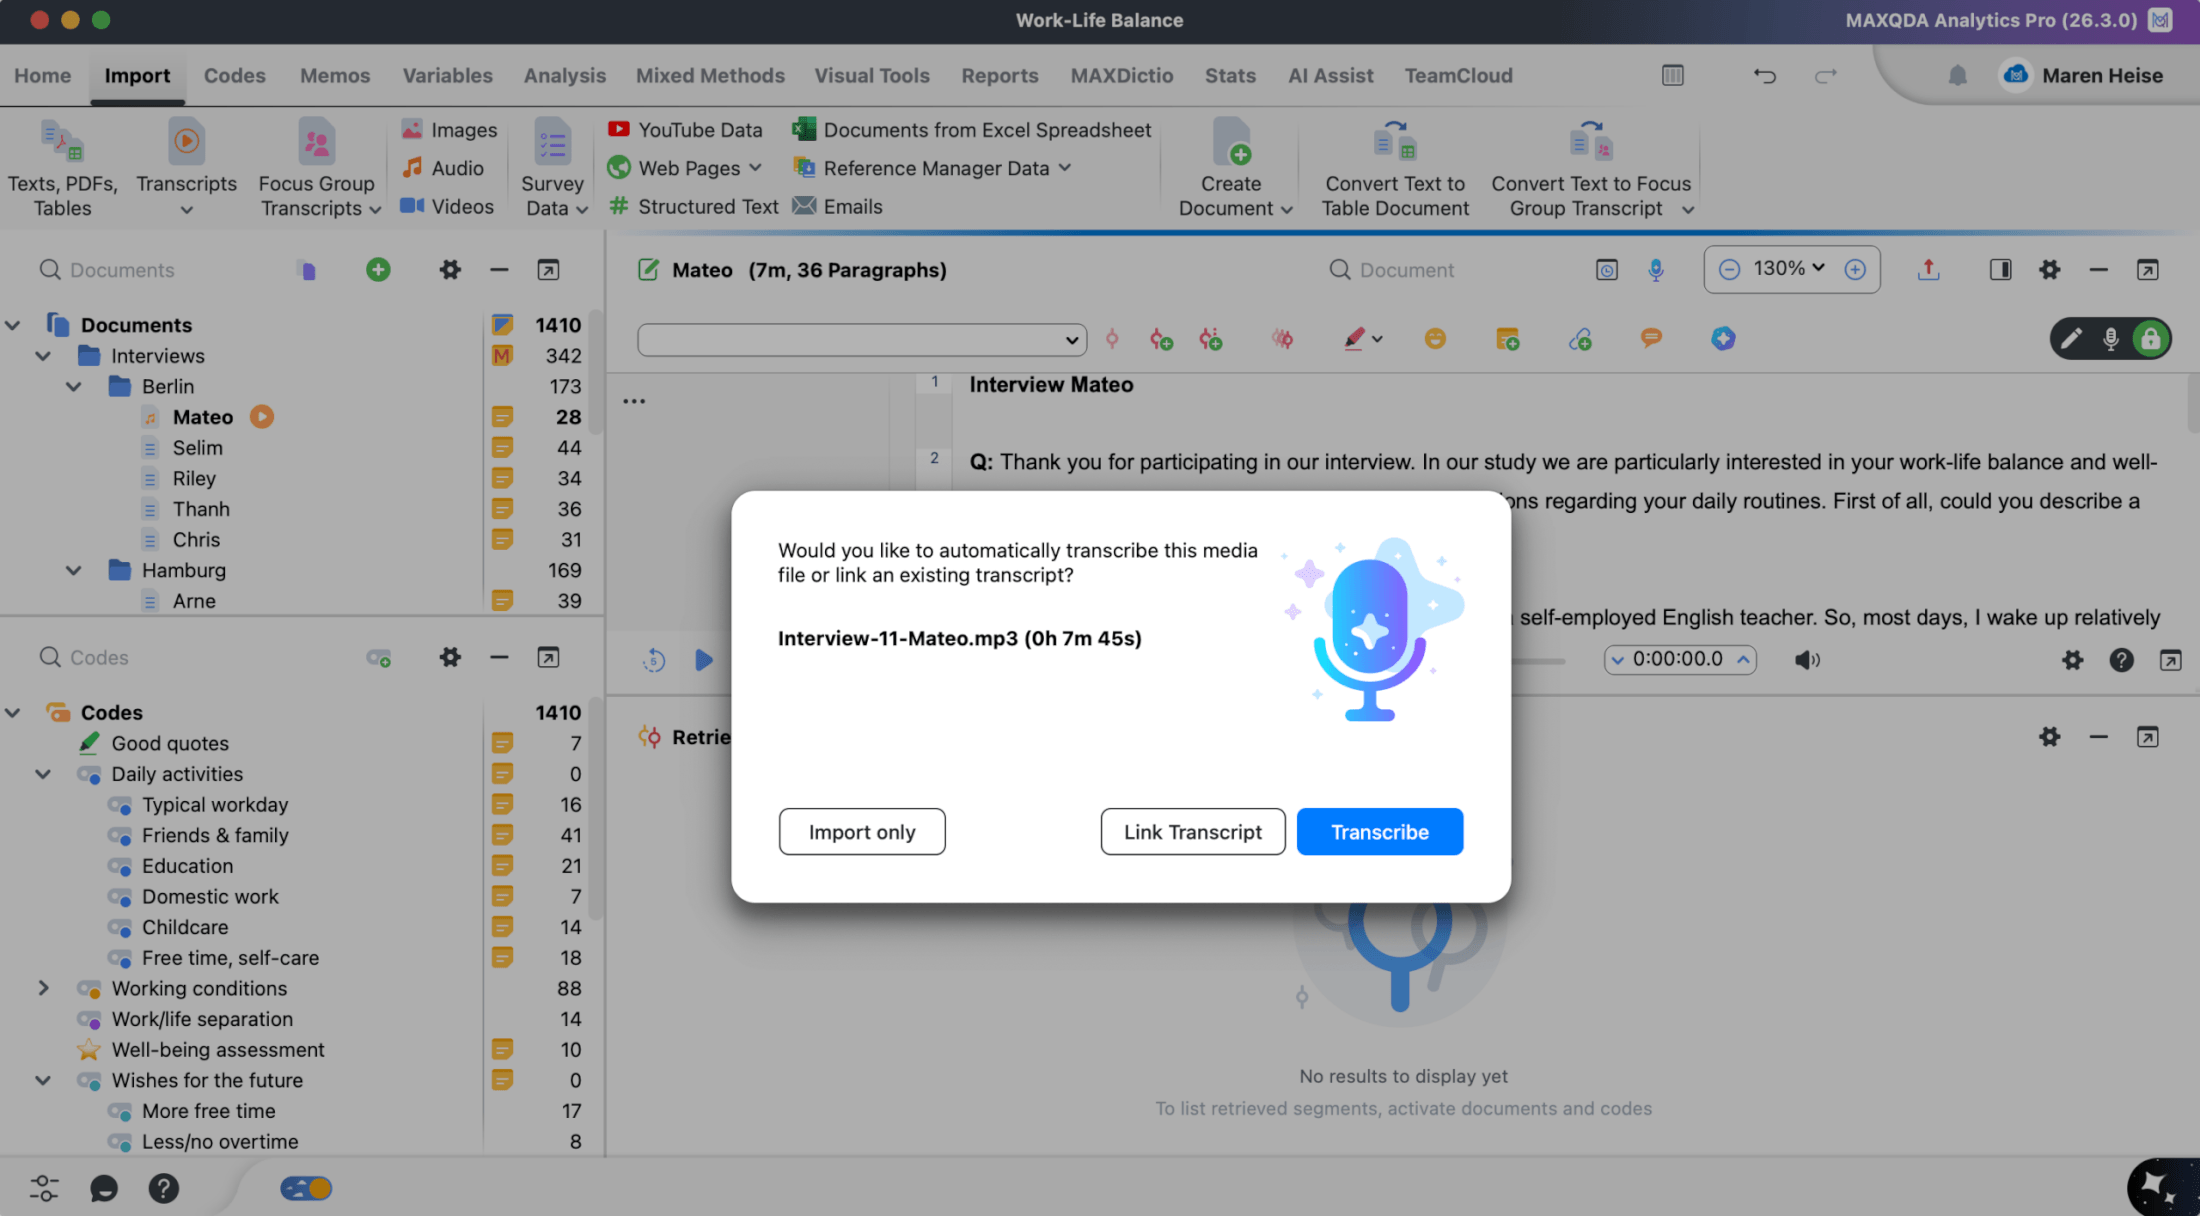This screenshot has width=2200, height=1216.
Task: Import Videos
Action: [447, 206]
